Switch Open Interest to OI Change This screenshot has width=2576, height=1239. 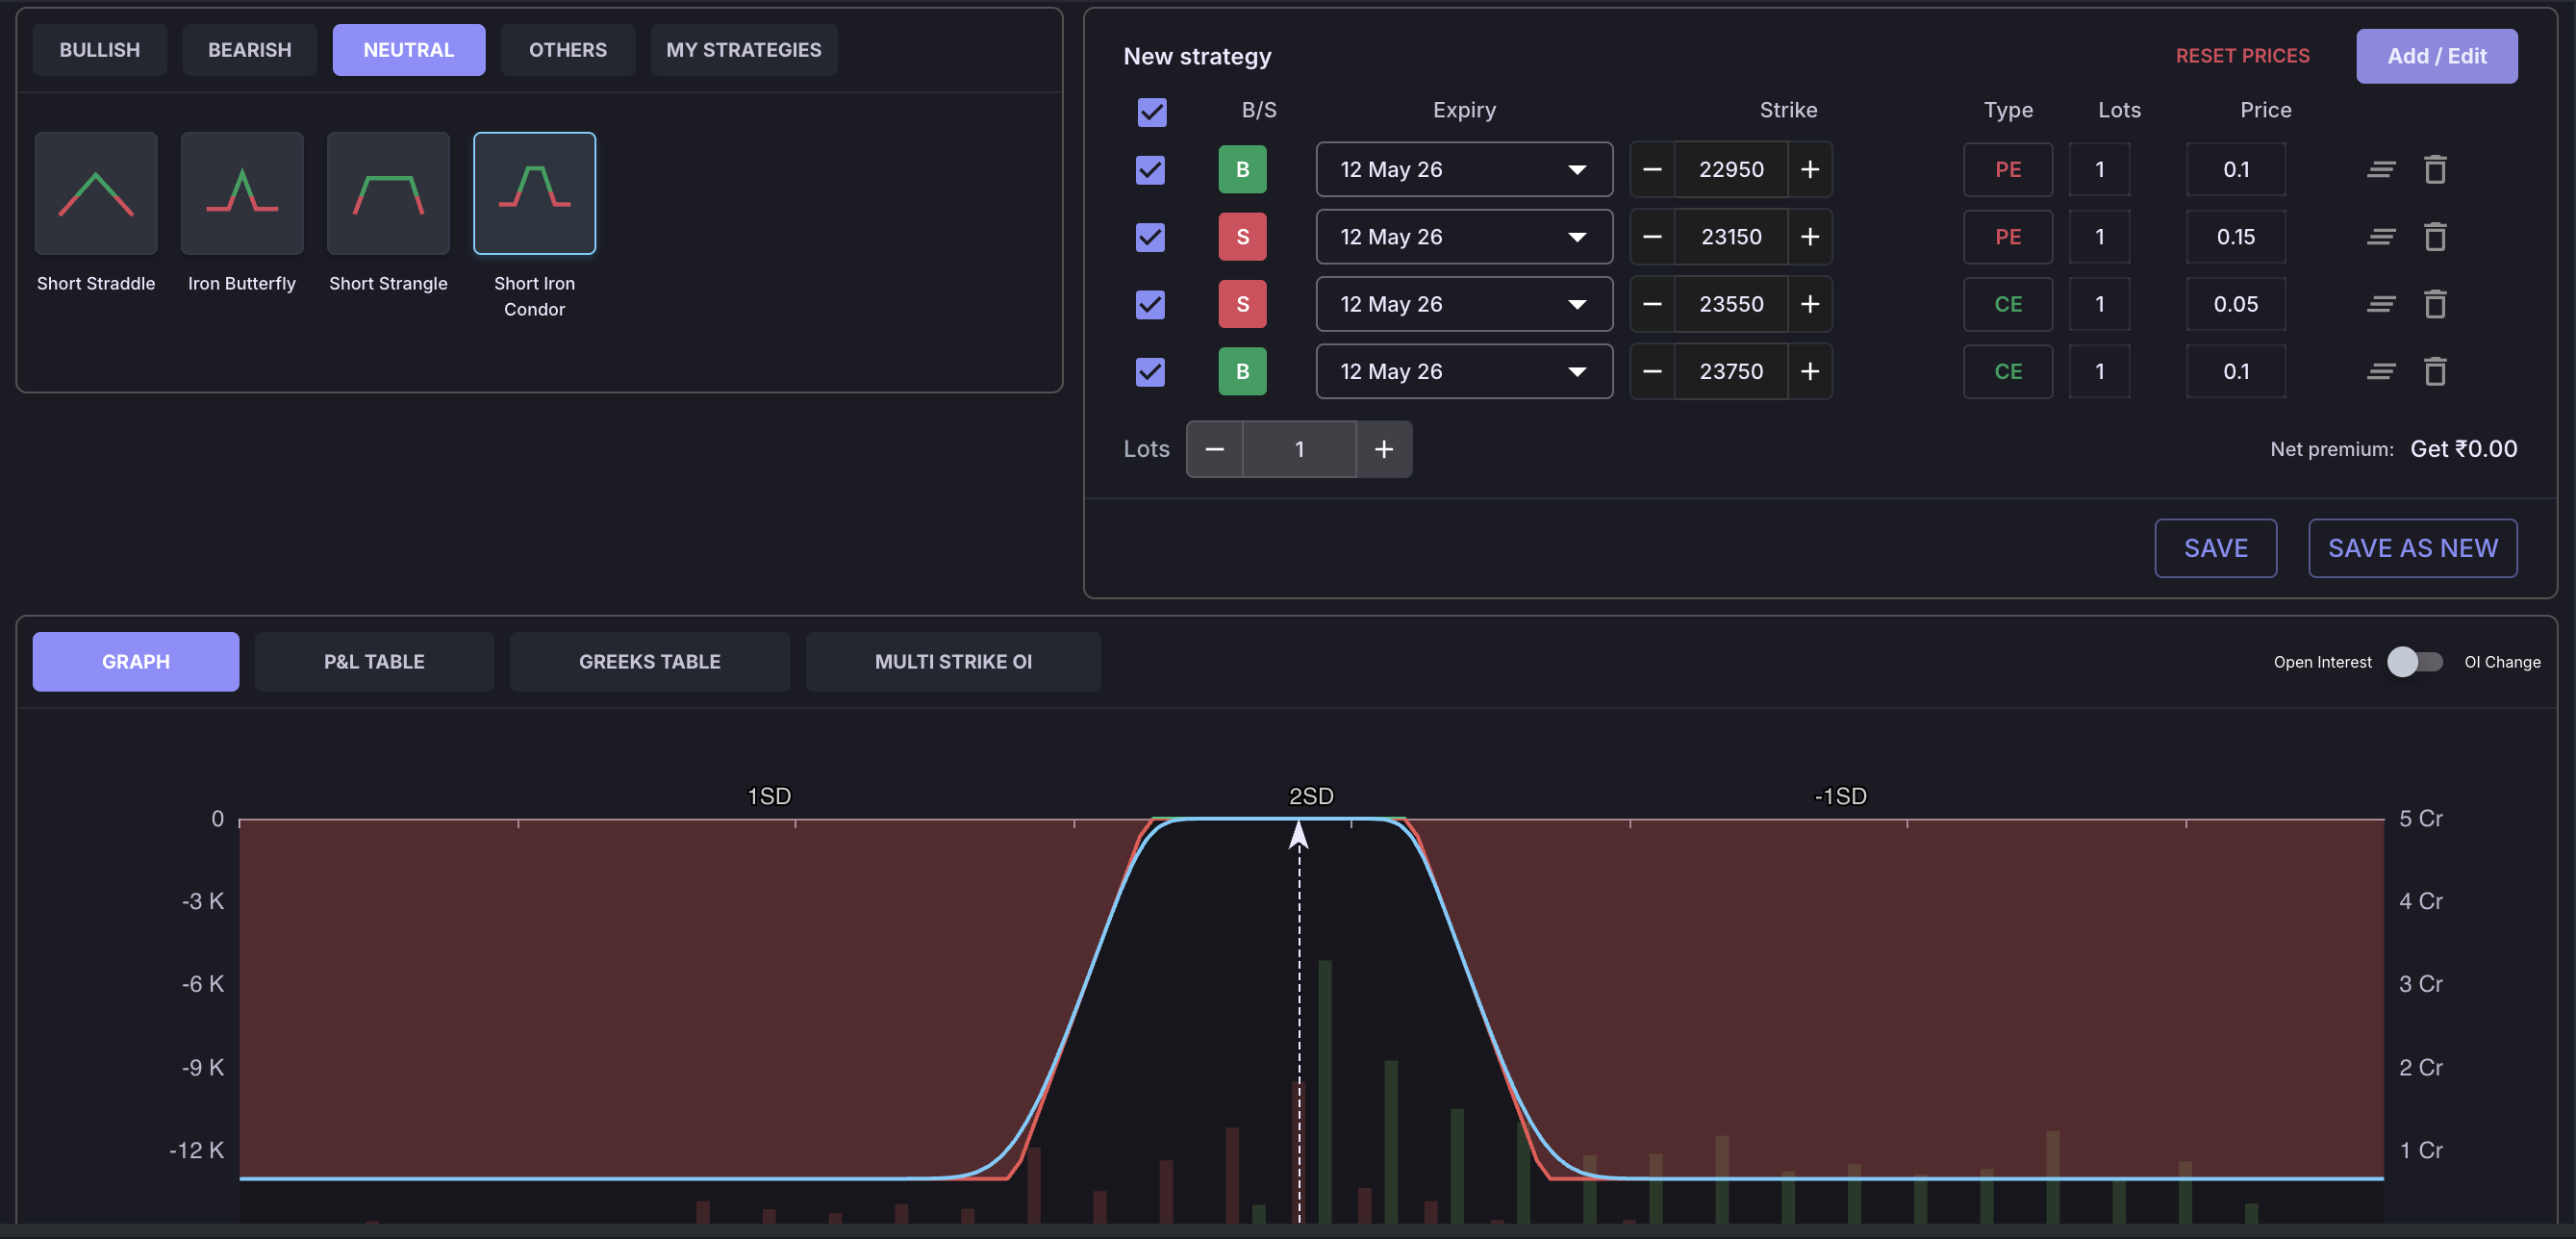coord(2414,662)
